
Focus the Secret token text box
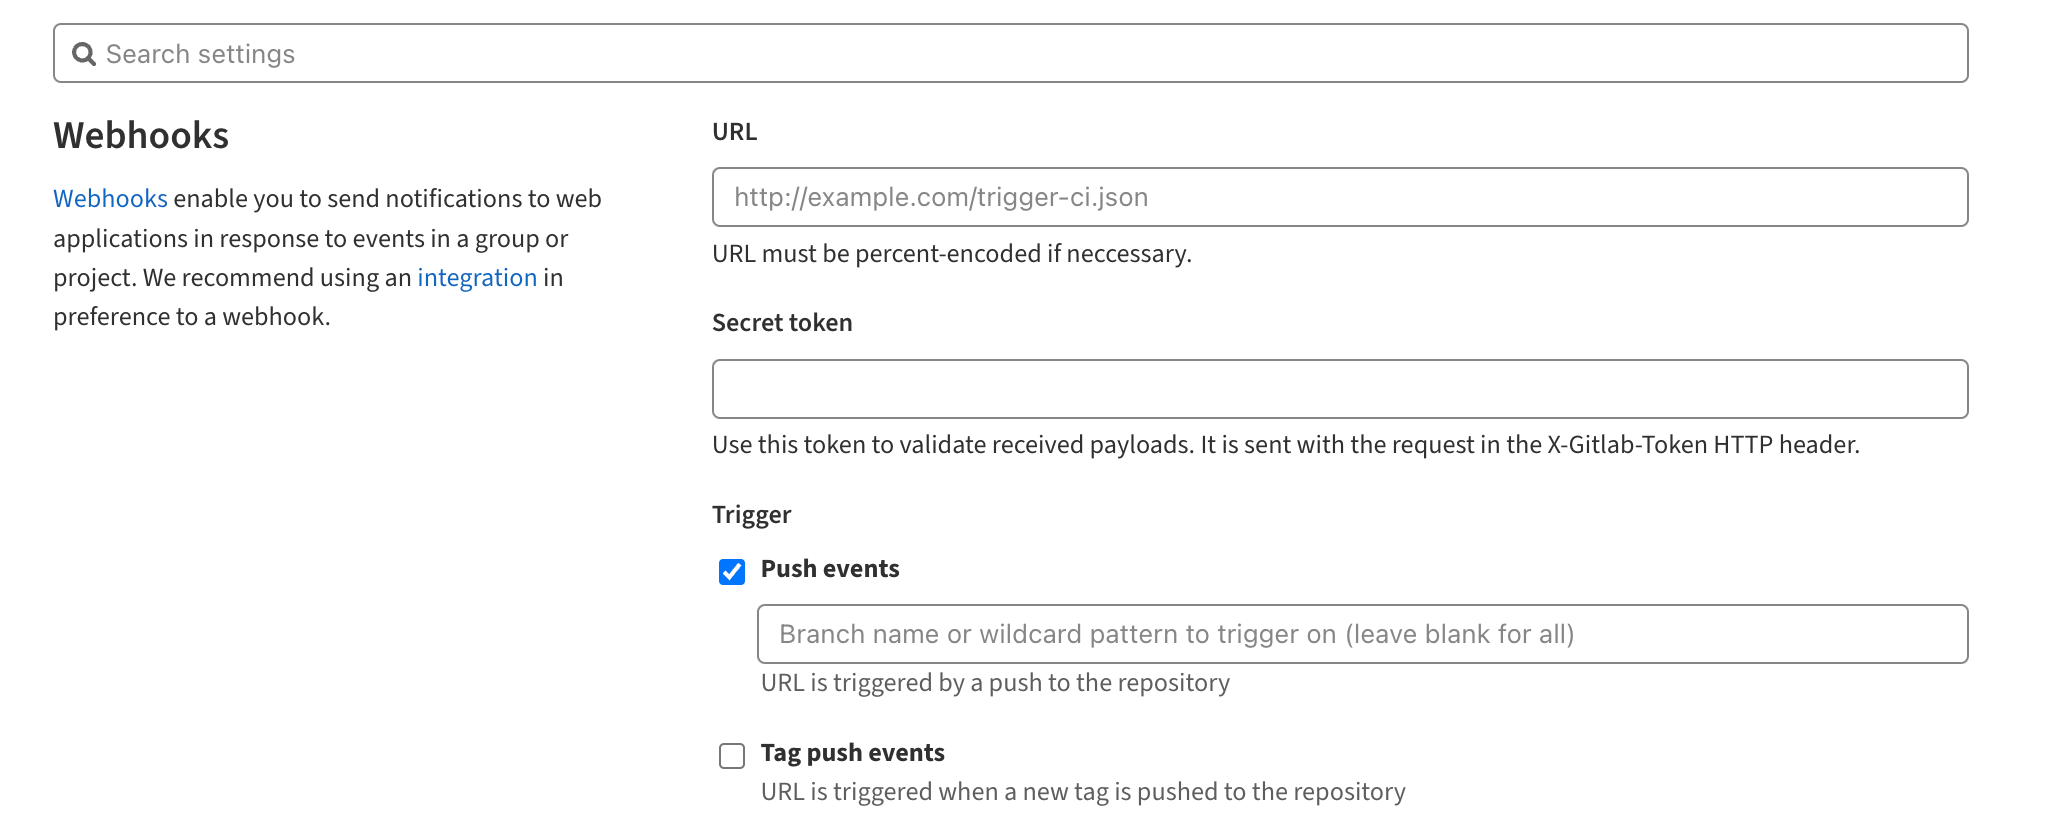click(1340, 389)
